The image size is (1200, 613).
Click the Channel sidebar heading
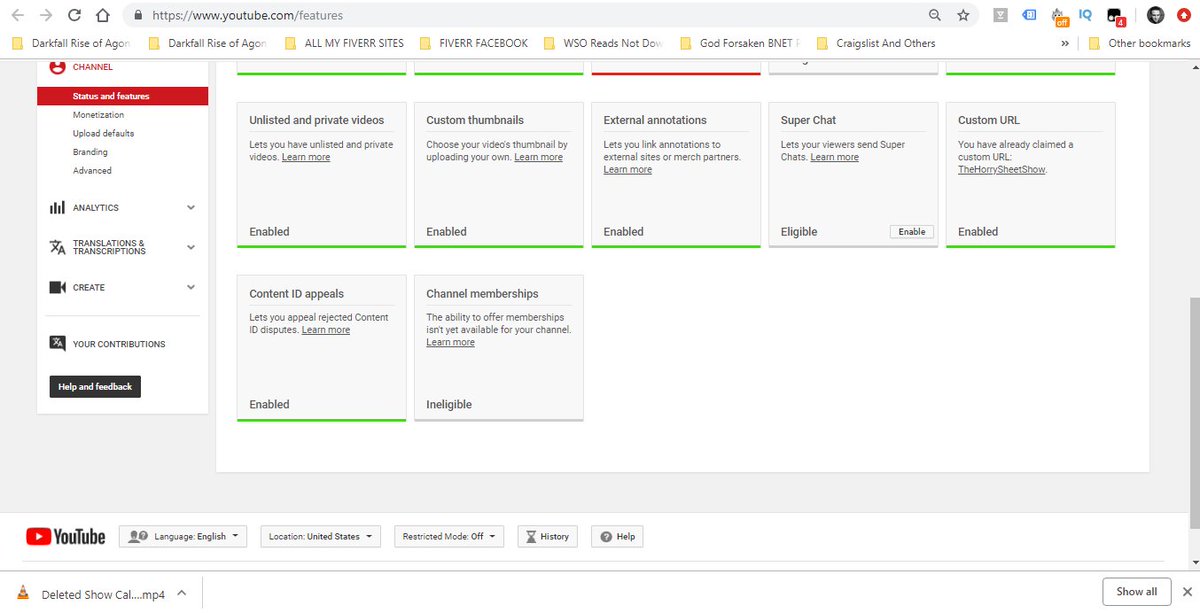pyautogui.click(x=93, y=67)
